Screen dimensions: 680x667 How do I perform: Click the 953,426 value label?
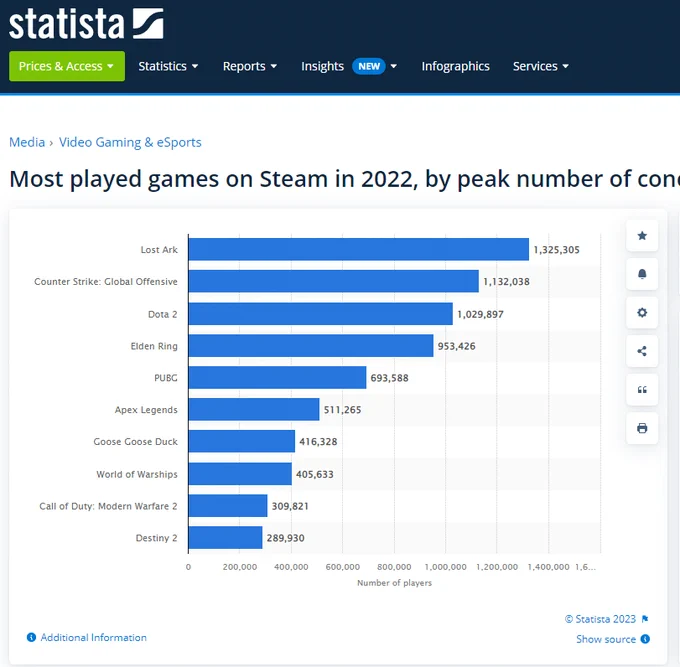point(456,346)
